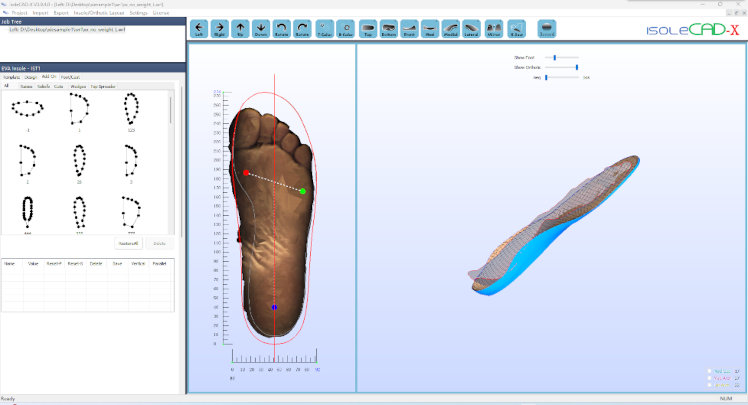
Task: Open the Settings menu
Action: pyautogui.click(x=131, y=12)
